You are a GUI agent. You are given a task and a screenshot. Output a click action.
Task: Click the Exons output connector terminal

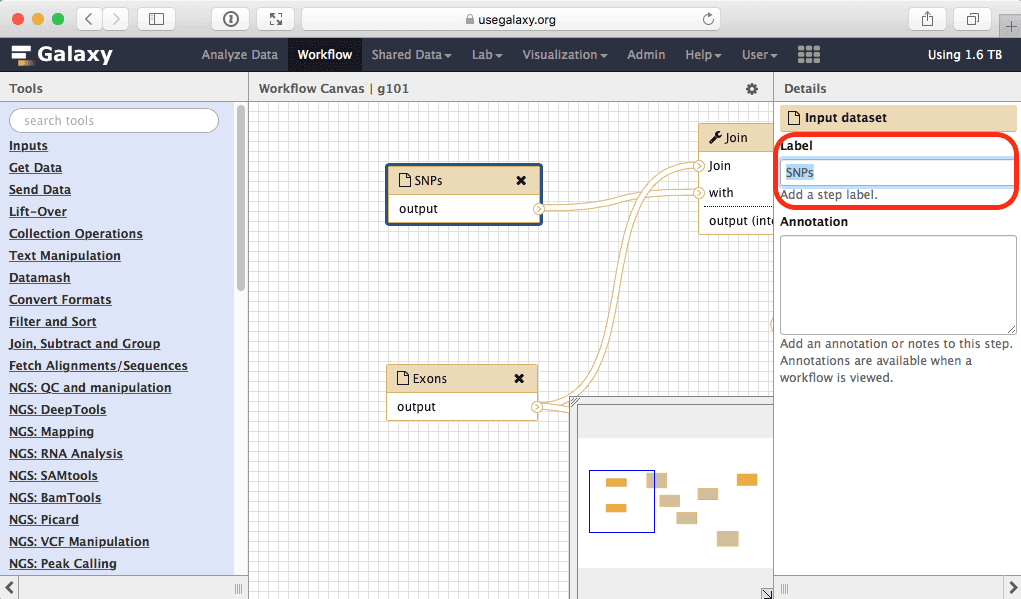click(537, 407)
